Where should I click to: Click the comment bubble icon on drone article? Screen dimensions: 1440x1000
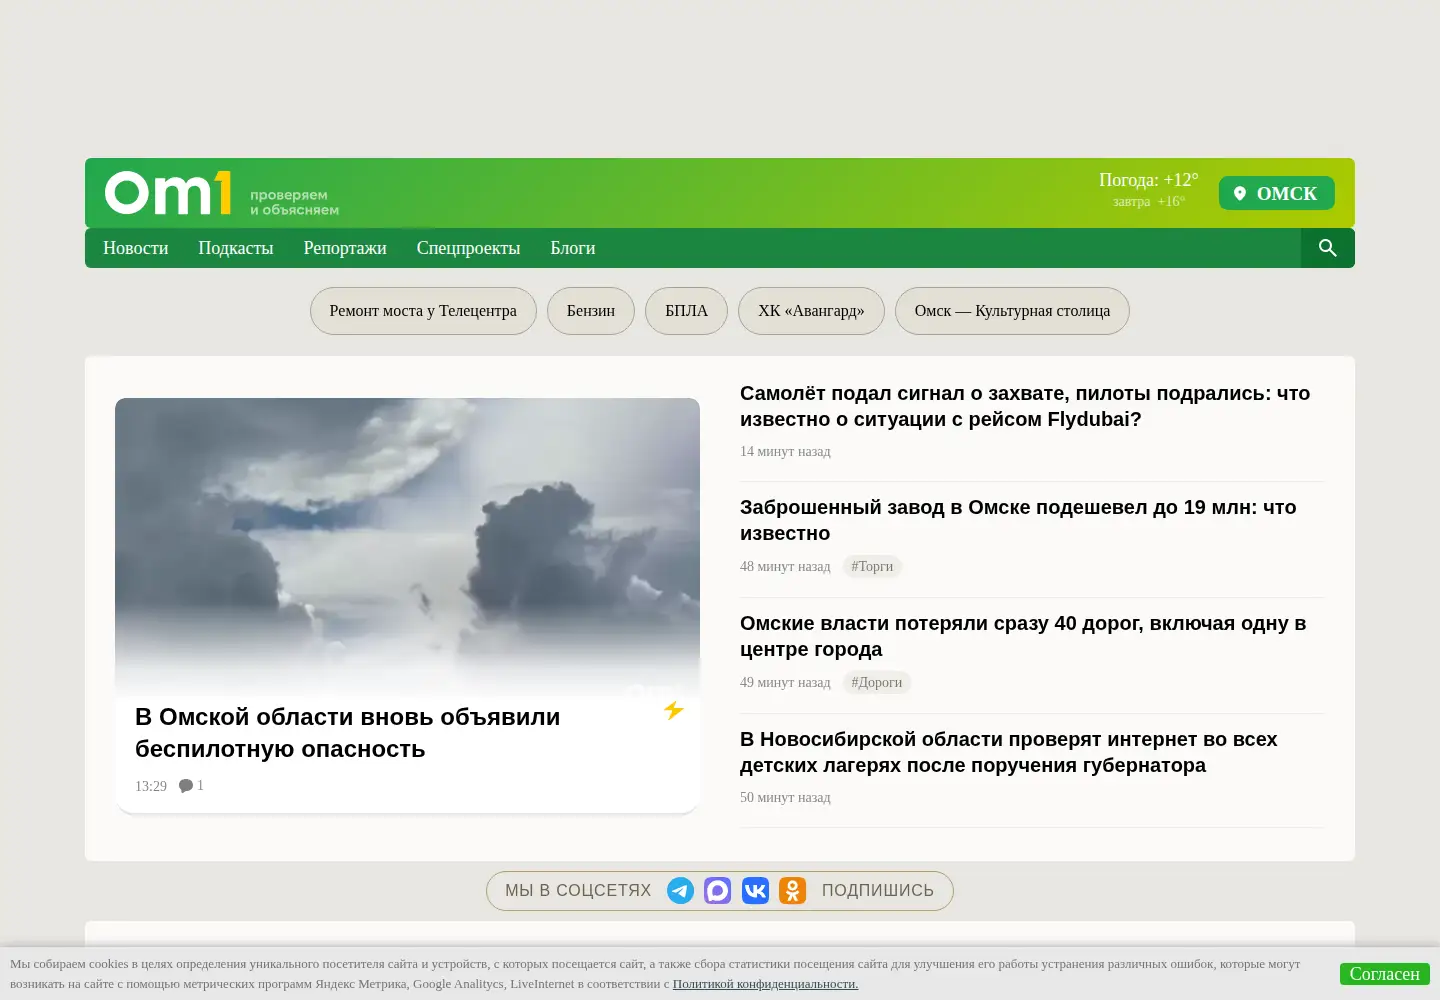pos(185,786)
